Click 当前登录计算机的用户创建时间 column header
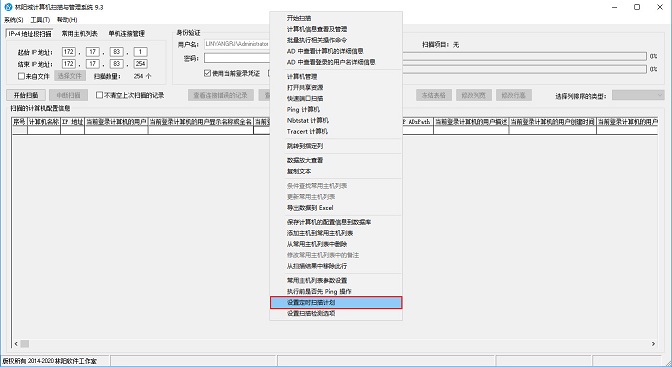 coord(552,122)
